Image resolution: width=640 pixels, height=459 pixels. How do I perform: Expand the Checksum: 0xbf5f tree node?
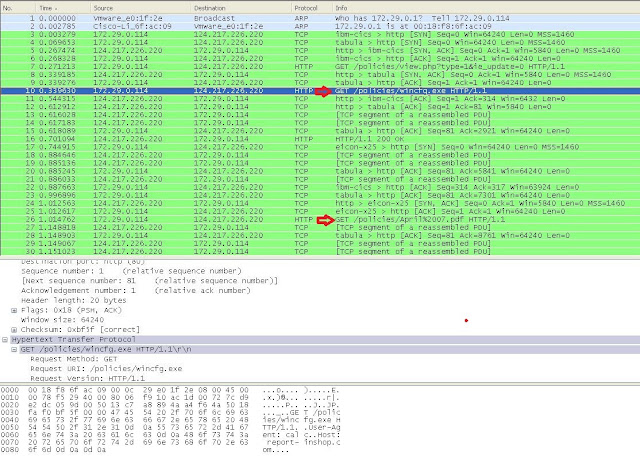pos(14,330)
